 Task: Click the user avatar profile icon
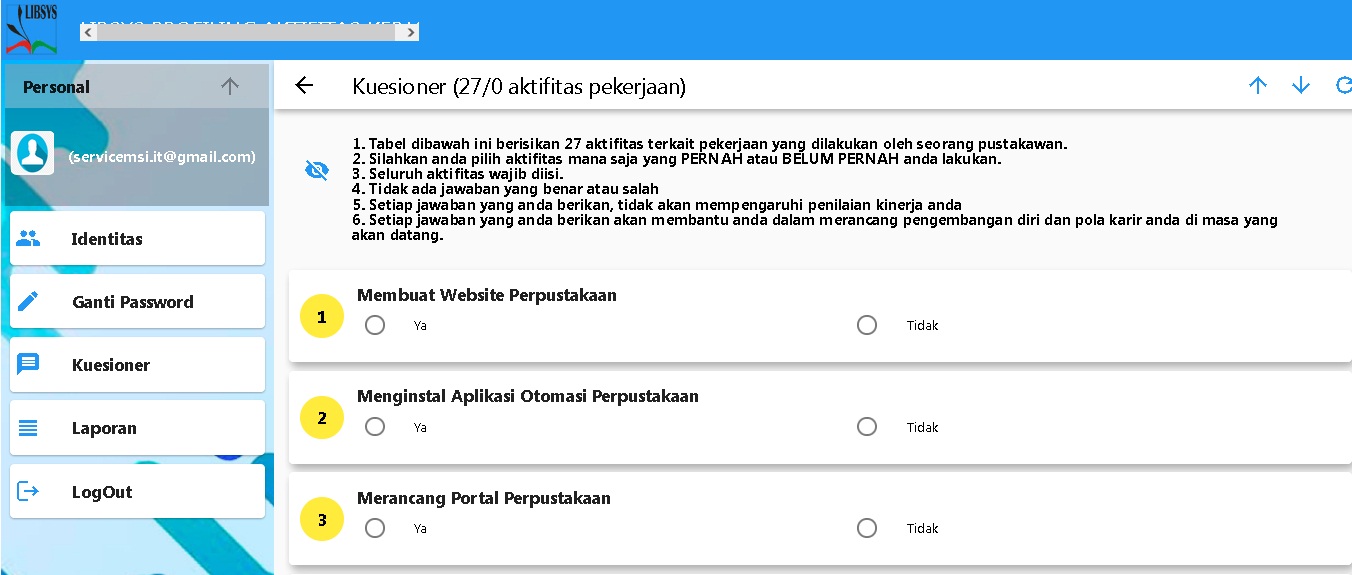(32, 153)
